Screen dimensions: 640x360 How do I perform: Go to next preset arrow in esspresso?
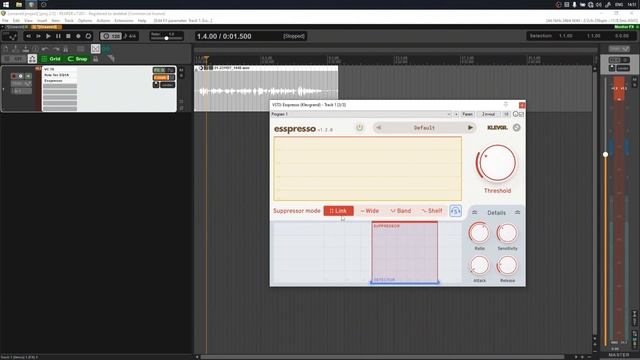point(470,128)
